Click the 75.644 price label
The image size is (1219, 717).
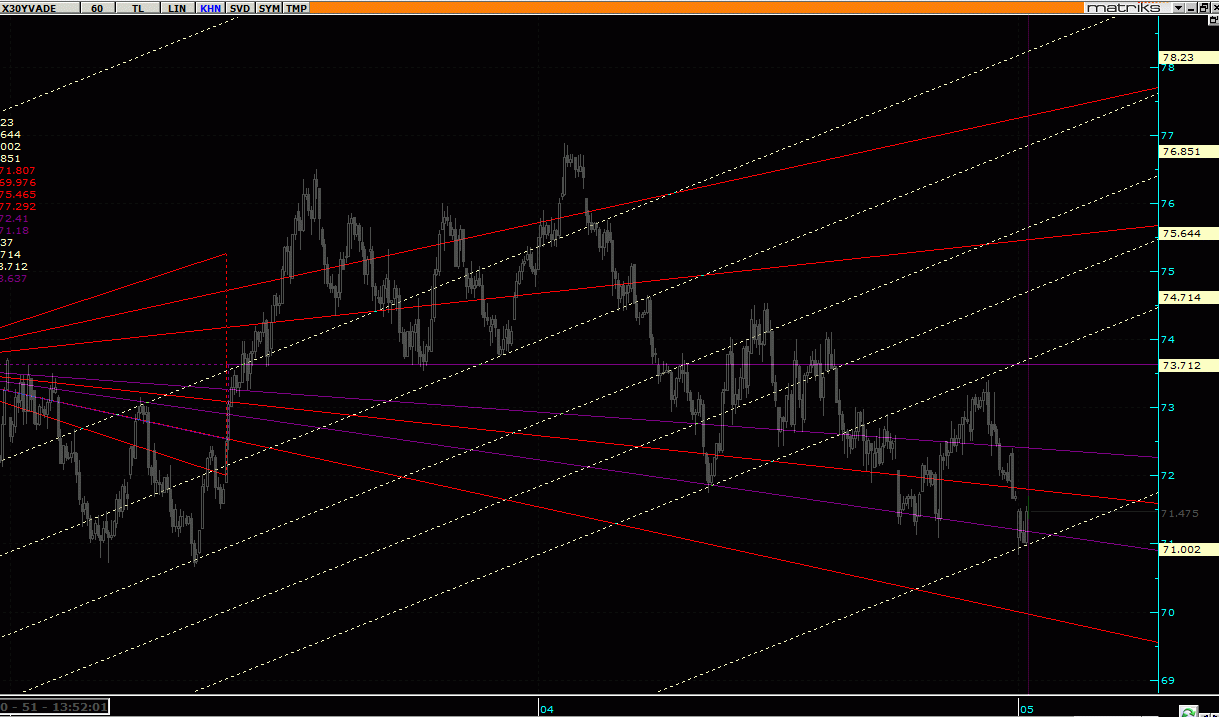click(1188, 234)
